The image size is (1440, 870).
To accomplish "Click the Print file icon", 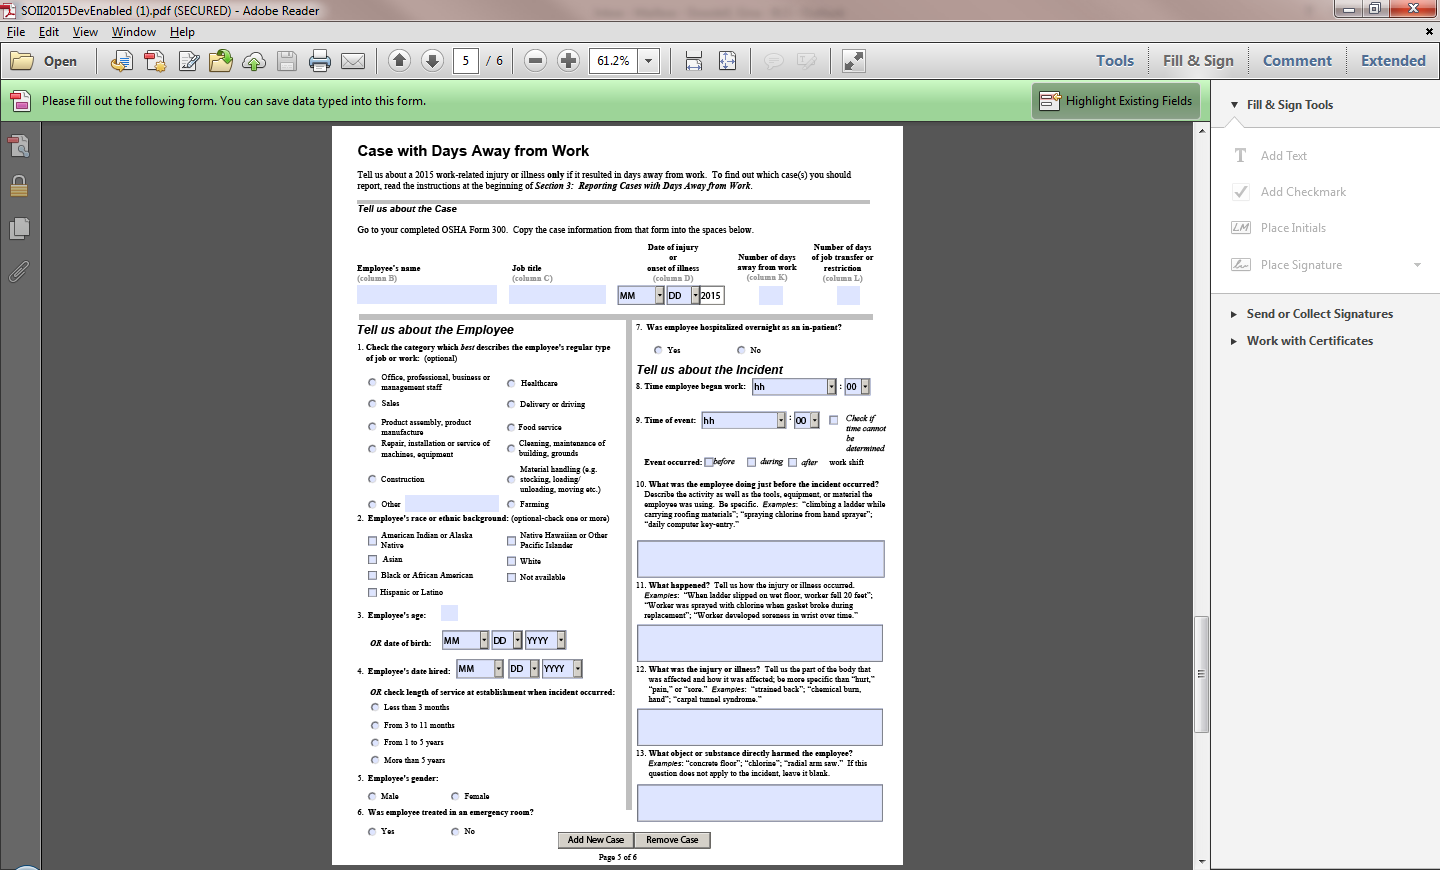I will 320,61.
